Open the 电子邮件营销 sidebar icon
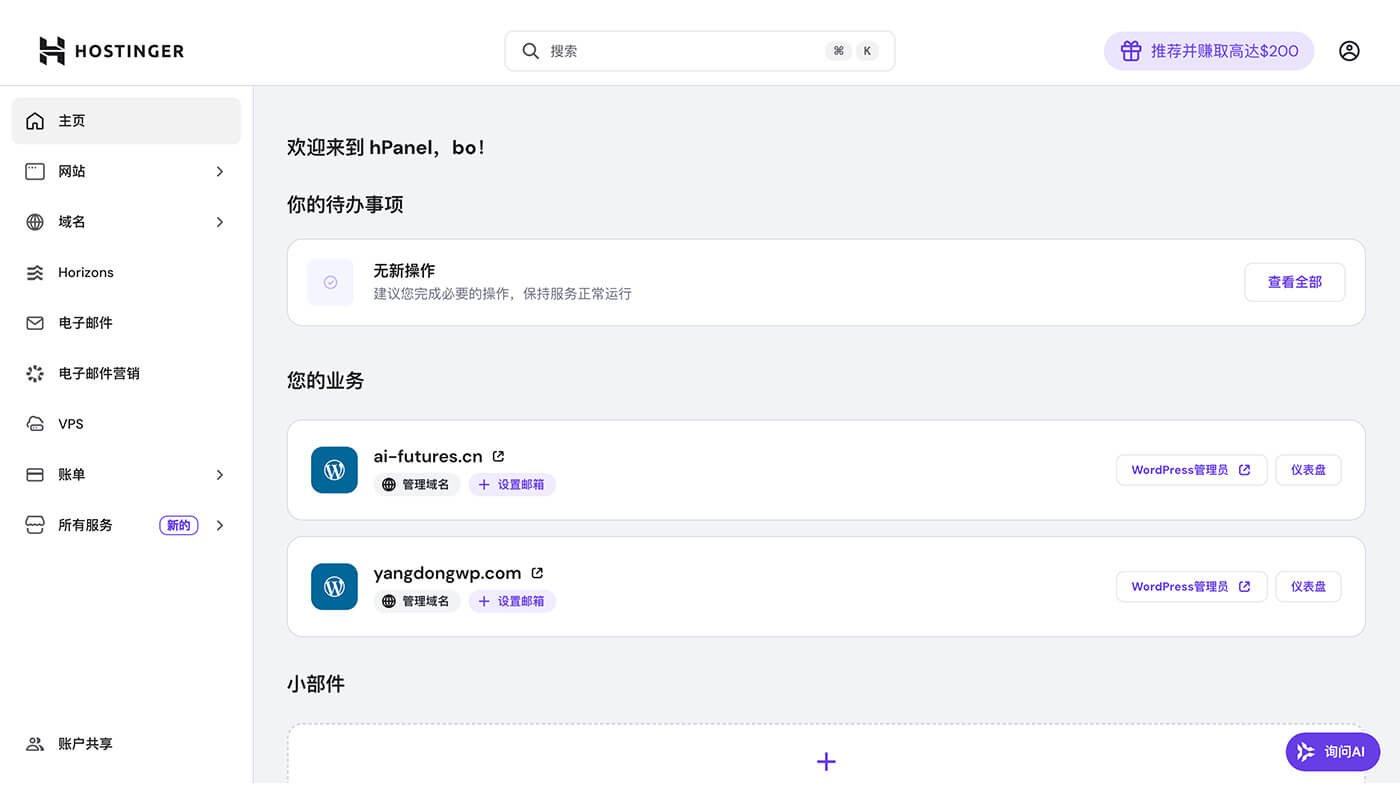 (36, 373)
